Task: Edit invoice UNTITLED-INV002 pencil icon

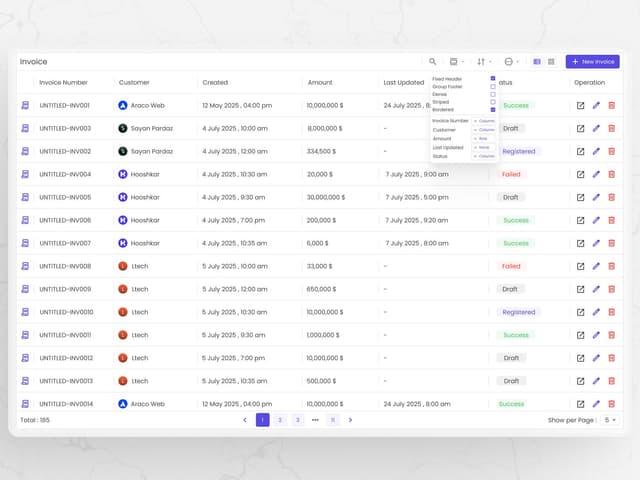Action: (596, 151)
